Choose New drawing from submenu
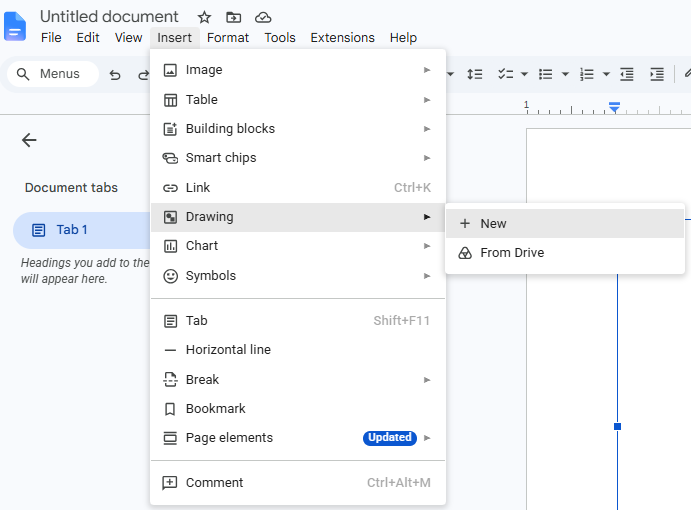This screenshot has height=510, width=691. (x=565, y=223)
